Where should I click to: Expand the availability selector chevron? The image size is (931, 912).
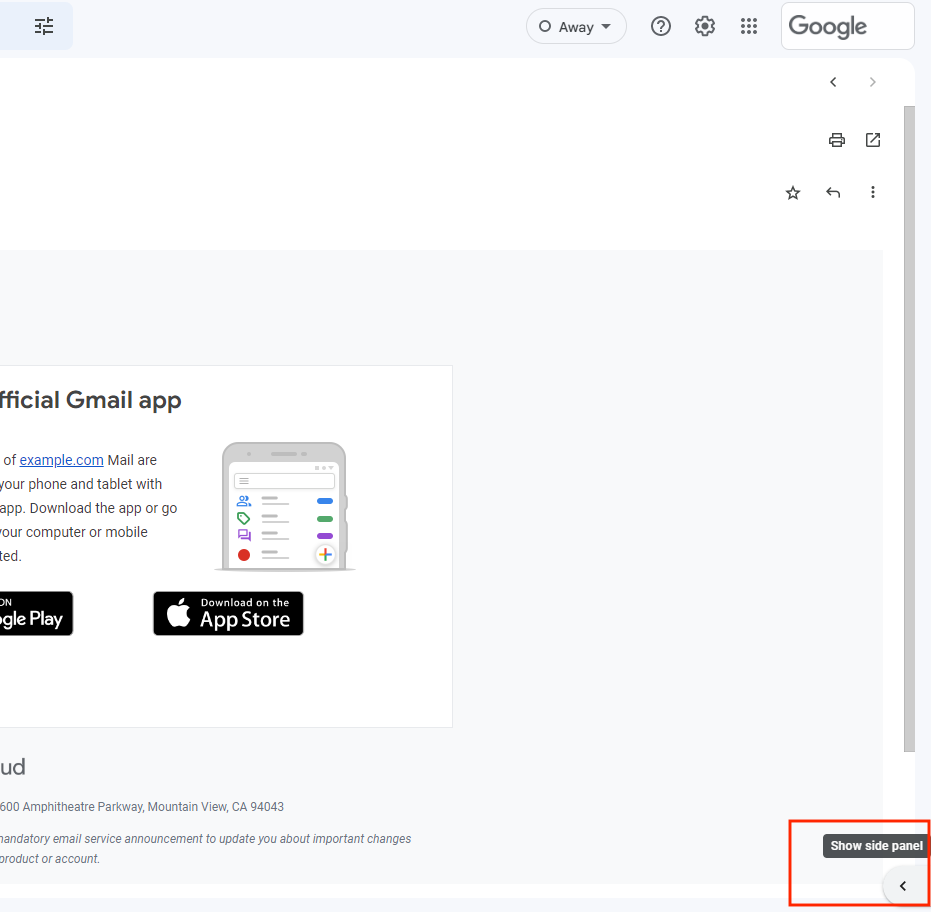(x=604, y=26)
